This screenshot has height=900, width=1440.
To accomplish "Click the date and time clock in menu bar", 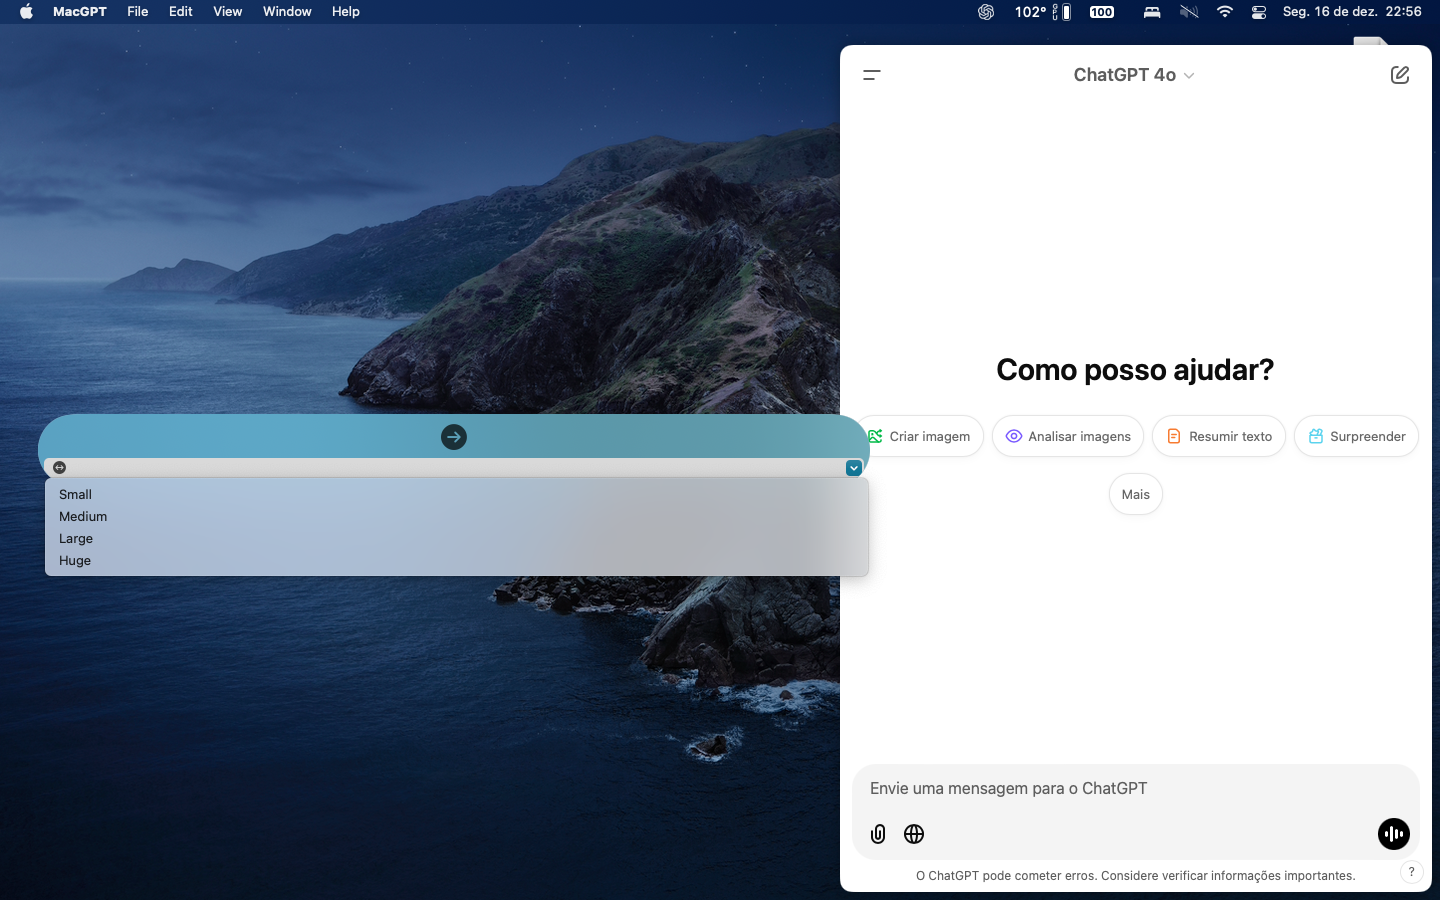I will point(1352,12).
